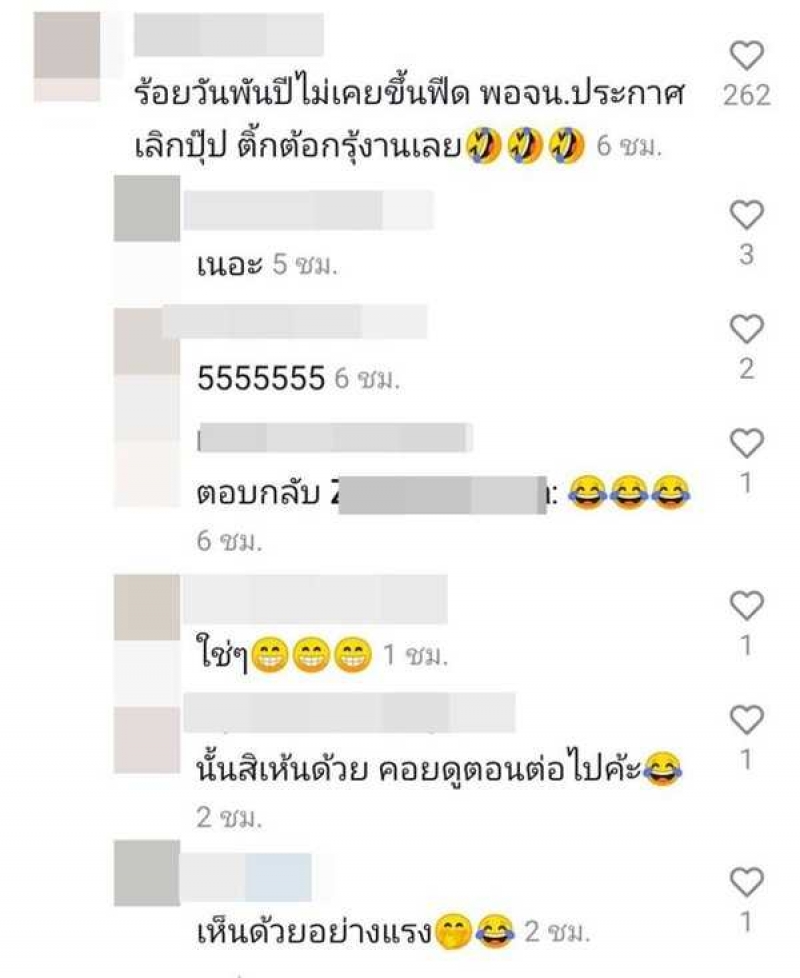The image size is (800, 978).
Task: Open the avatar next to "5555555" reply
Action: (x=147, y=342)
